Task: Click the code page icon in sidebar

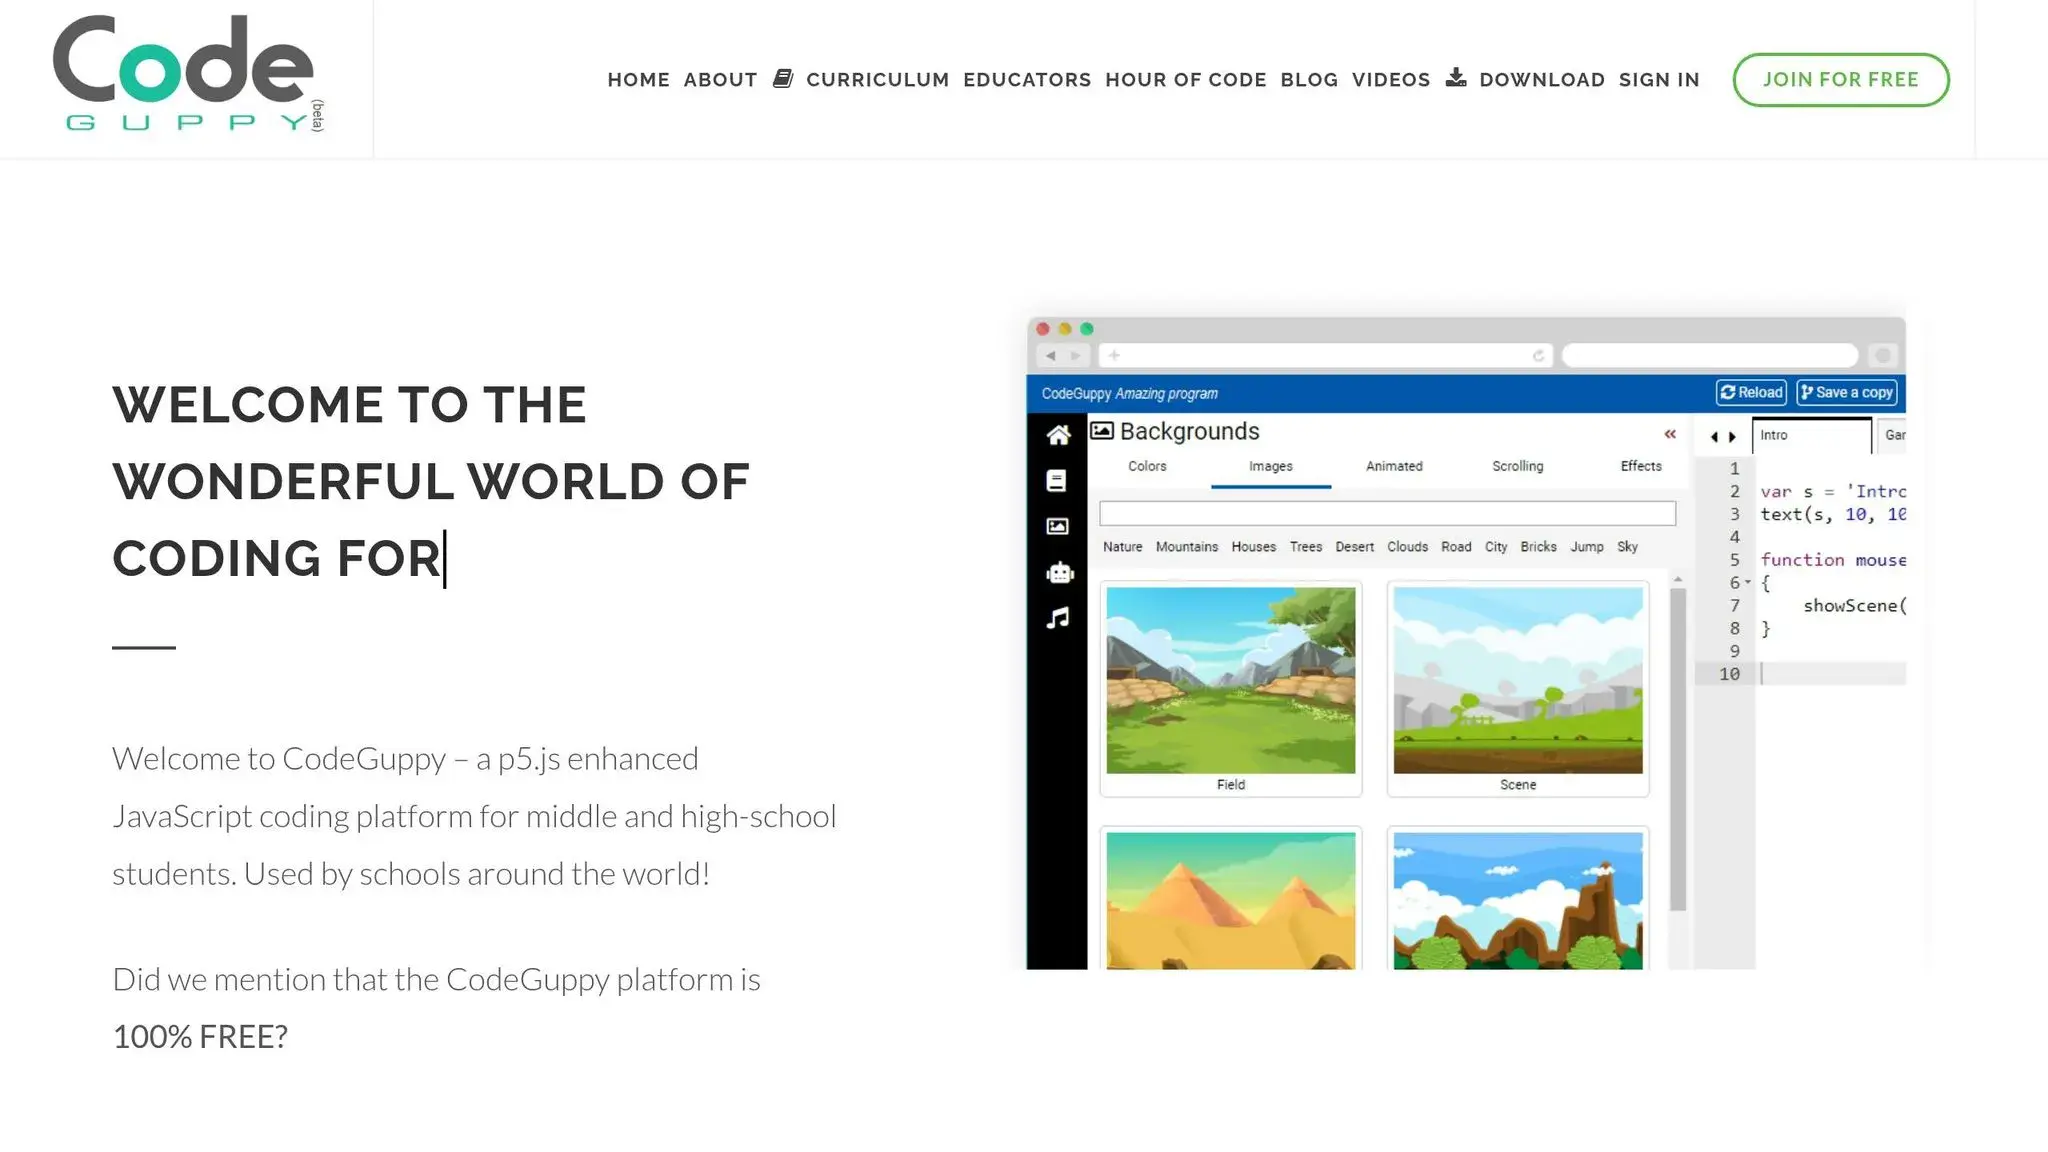Action: (x=1057, y=481)
